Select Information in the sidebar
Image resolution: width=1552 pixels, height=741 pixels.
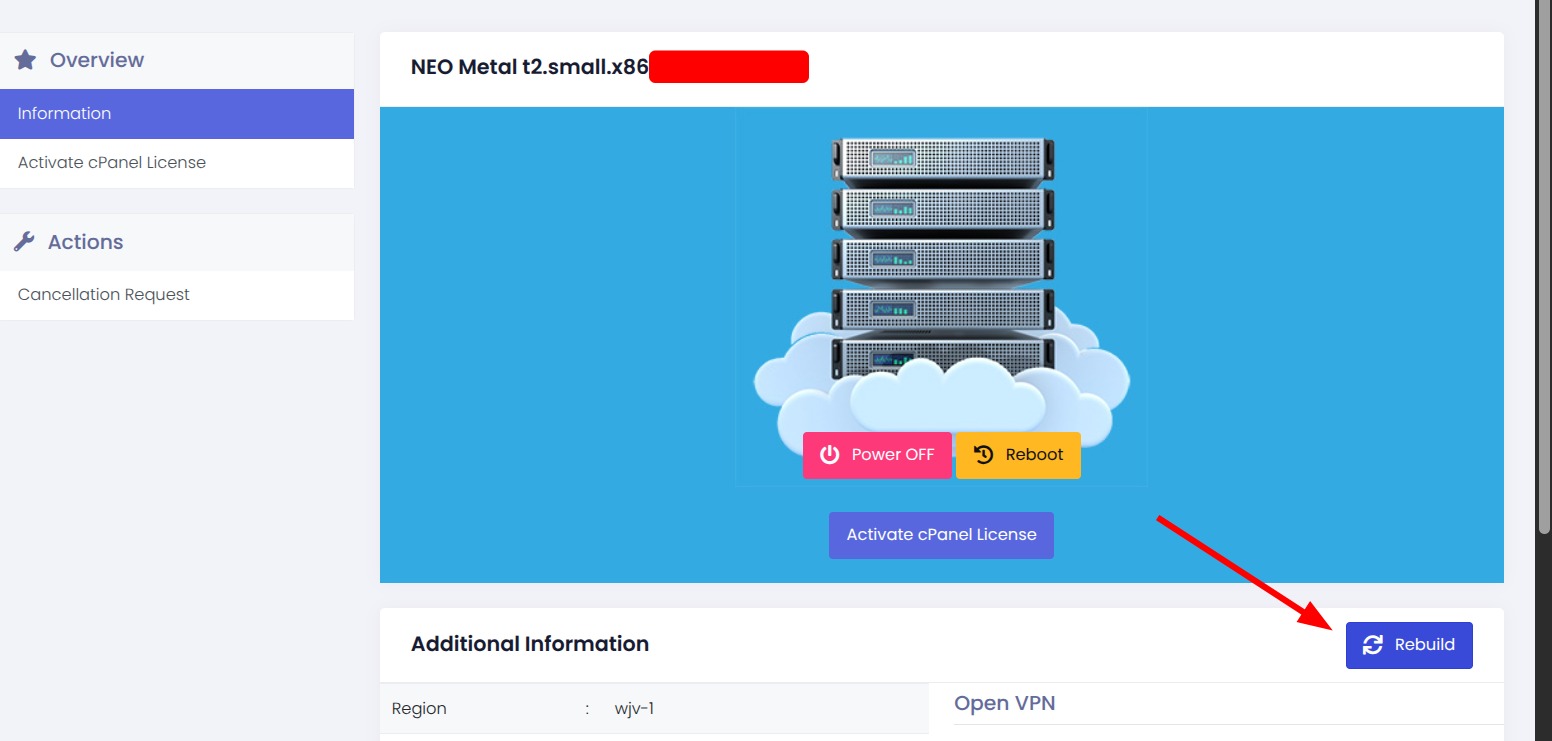(177, 114)
